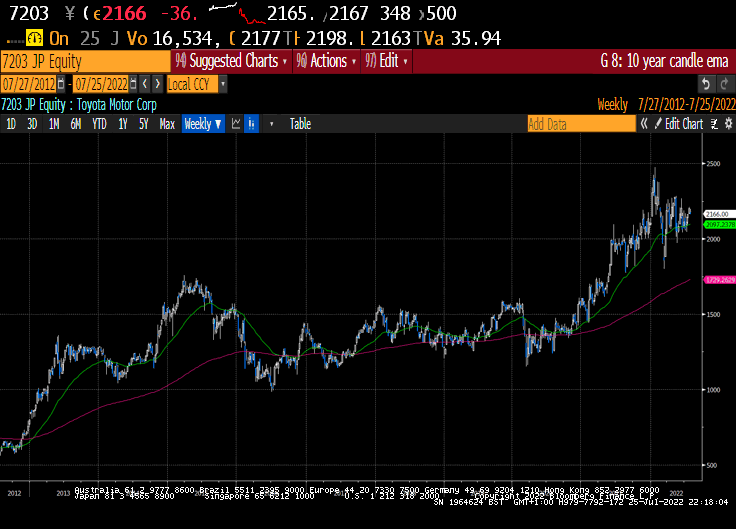Select the Max range tab

pyautogui.click(x=167, y=124)
